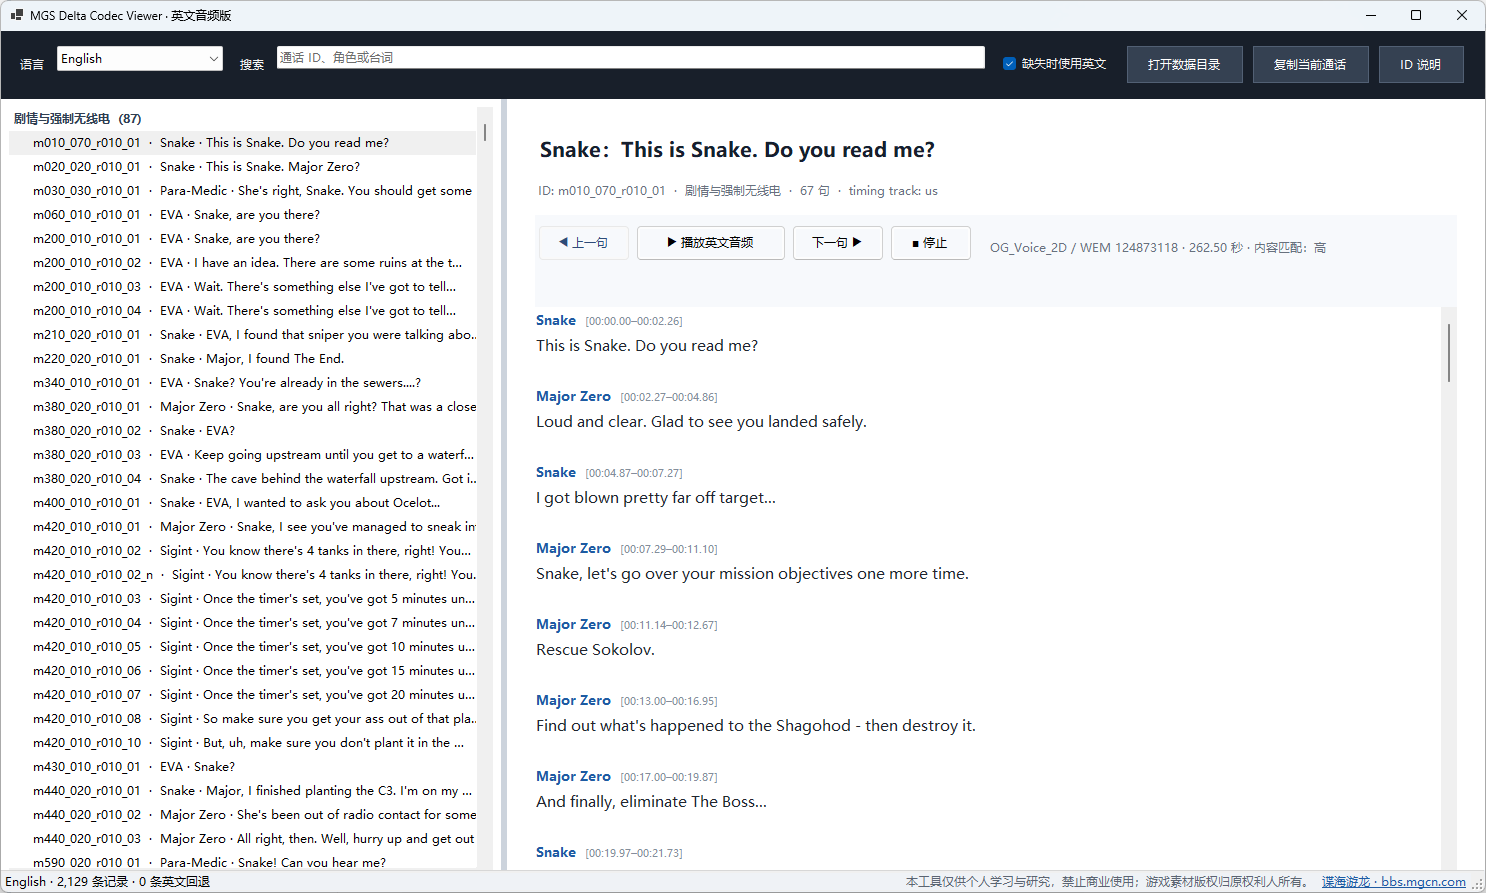Screen dimensions: 1486x893
Task: Select Sigint call m420_010_r010_10
Action: [x=243, y=743]
